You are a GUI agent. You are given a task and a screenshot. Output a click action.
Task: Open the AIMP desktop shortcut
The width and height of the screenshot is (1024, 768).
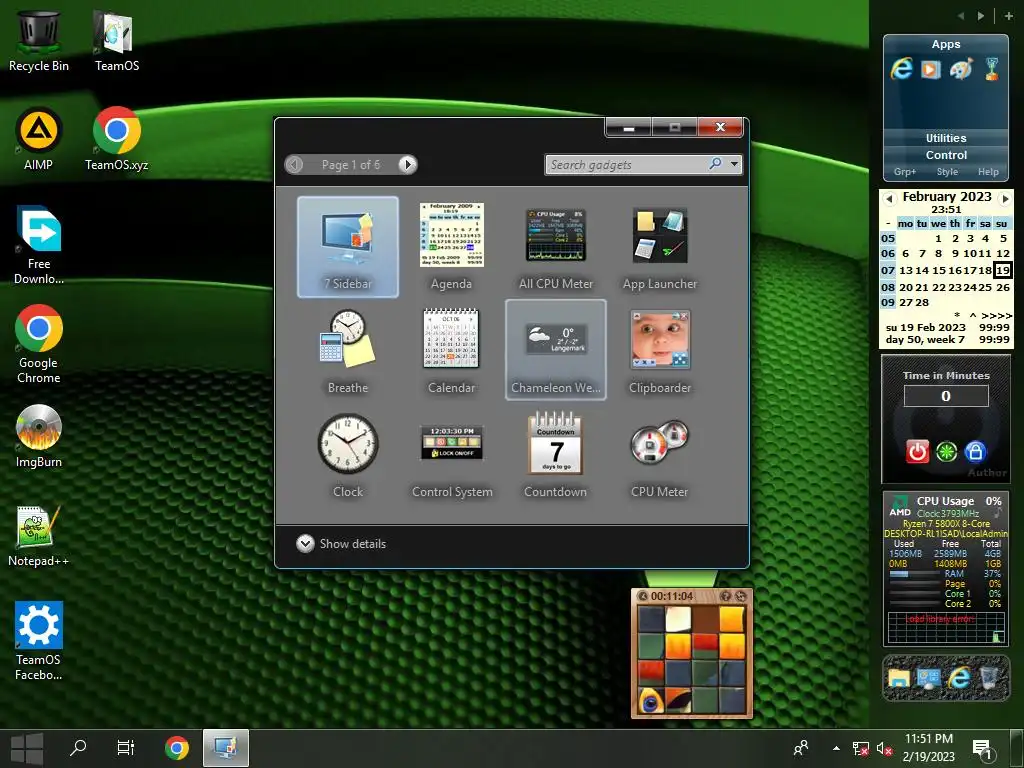click(x=39, y=139)
